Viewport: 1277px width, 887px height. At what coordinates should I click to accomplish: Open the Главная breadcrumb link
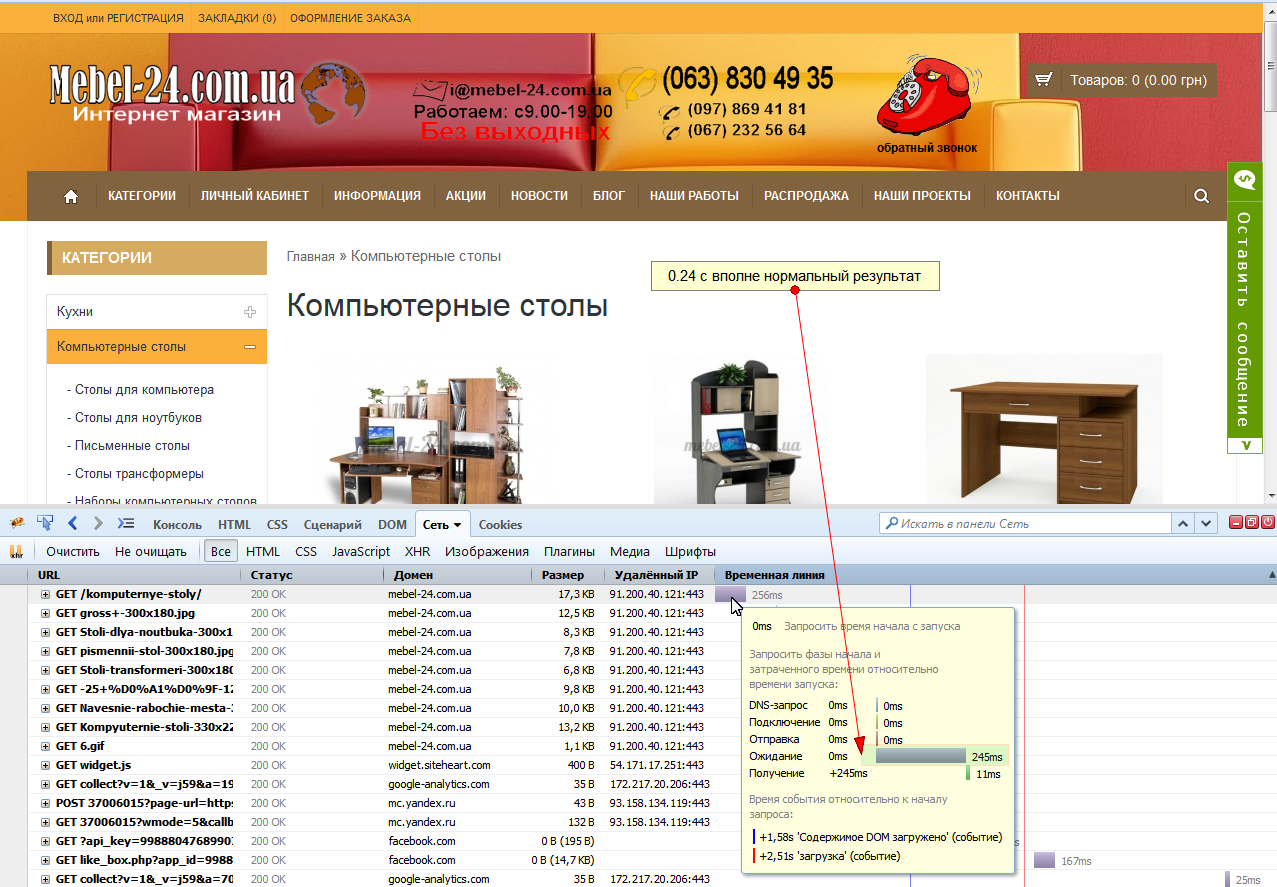click(312, 256)
